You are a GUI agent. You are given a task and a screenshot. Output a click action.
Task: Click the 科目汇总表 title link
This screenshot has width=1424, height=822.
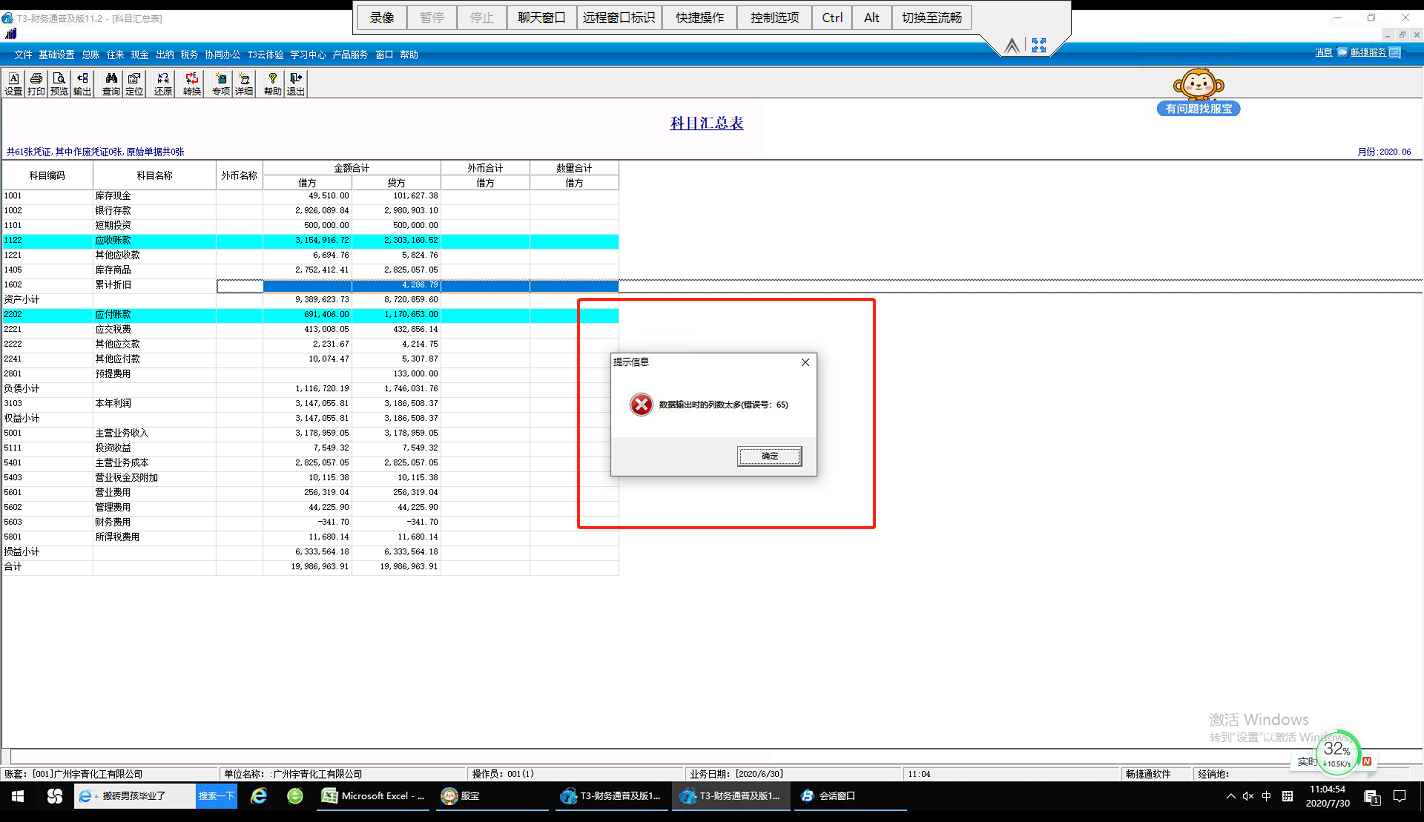pyautogui.click(x=707, y=124)
